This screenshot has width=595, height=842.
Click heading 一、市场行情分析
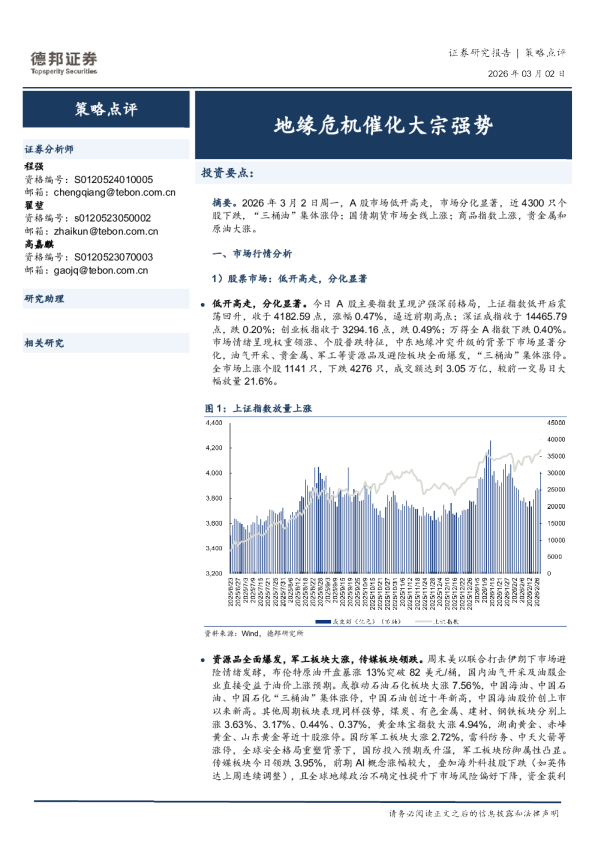(x=252, y=253)
